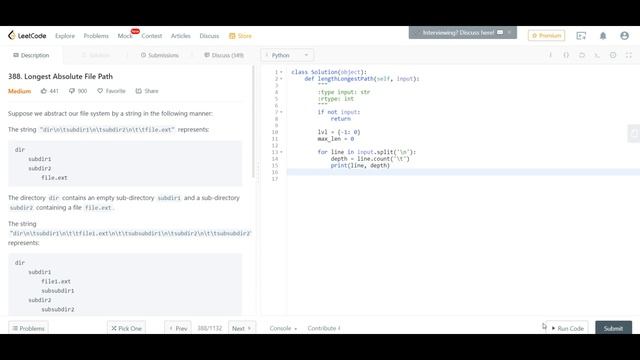Open the editor settings icon
Image resolution: width=640 pixels, height=360 pixels.
pyautogui.click(x=613, y=55)
